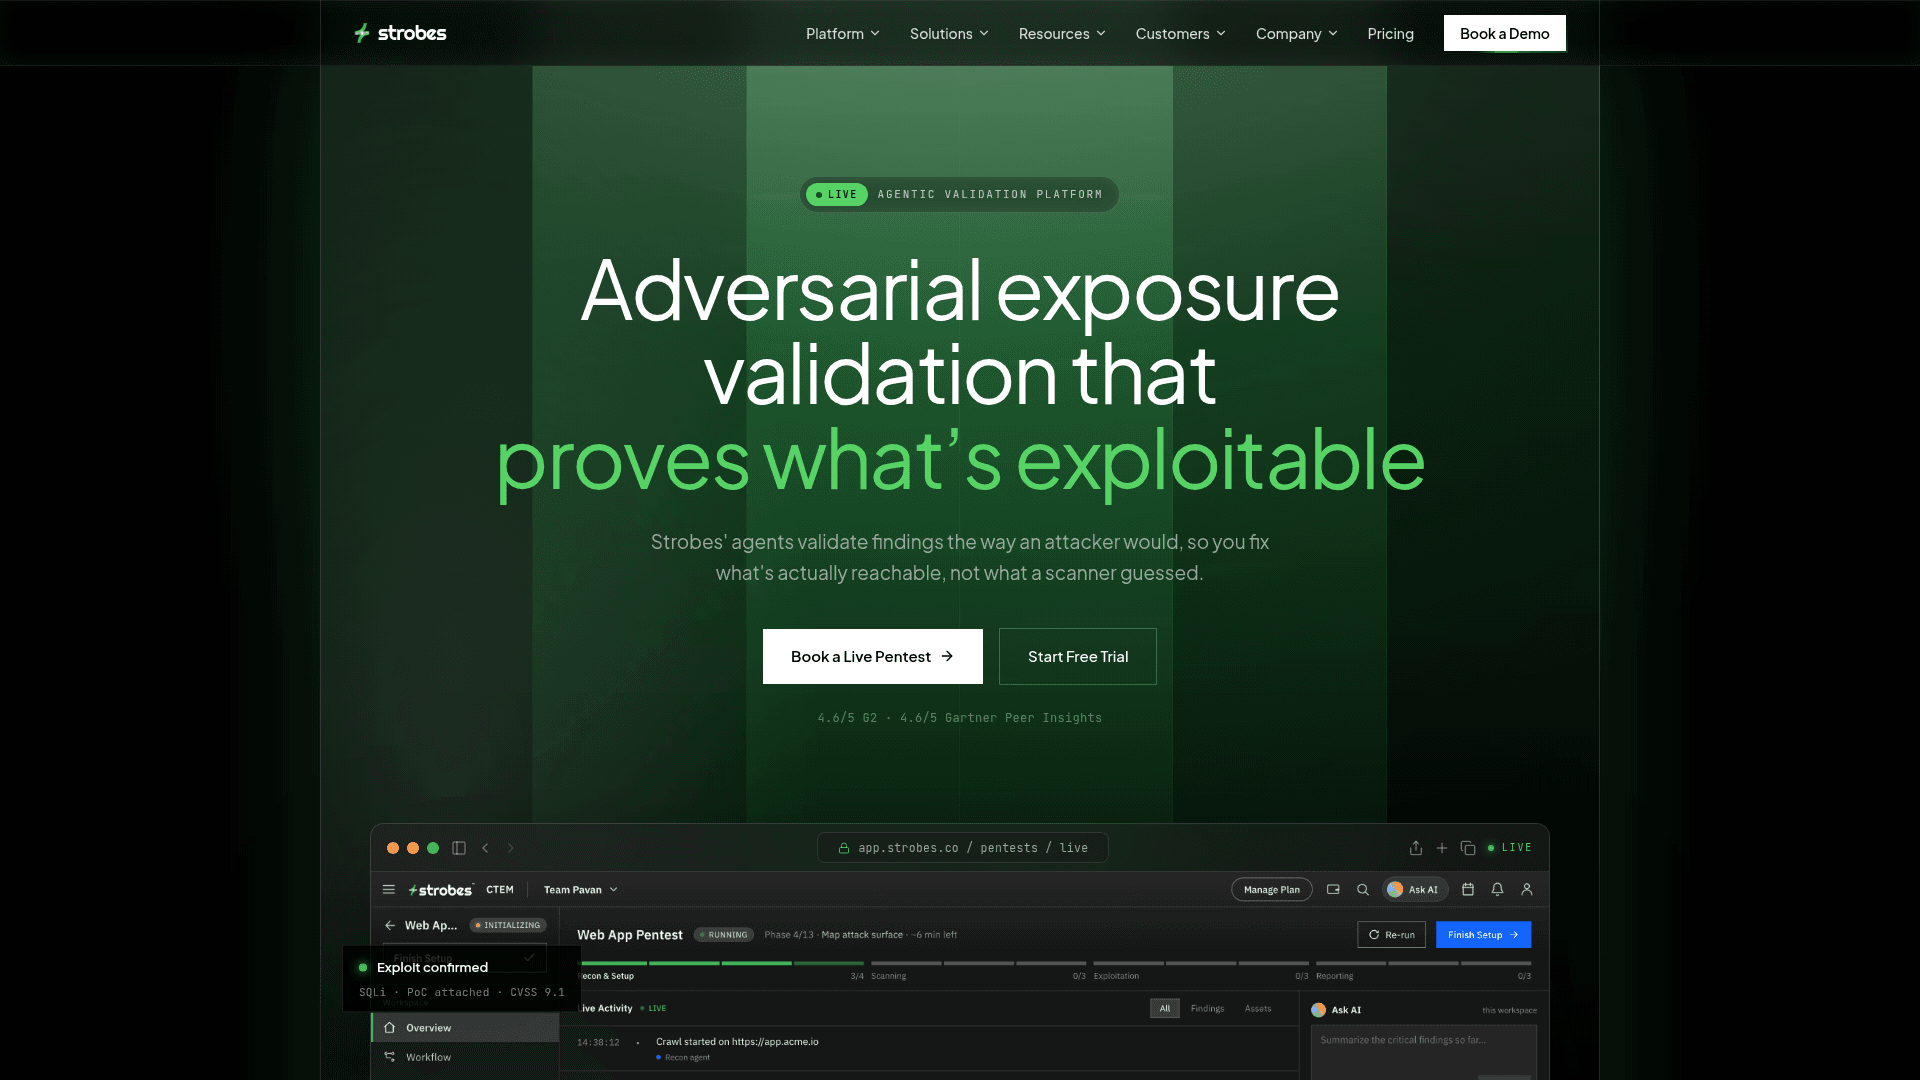
Task: Select the All activity filter tab
Action: coord(1165,1009)
